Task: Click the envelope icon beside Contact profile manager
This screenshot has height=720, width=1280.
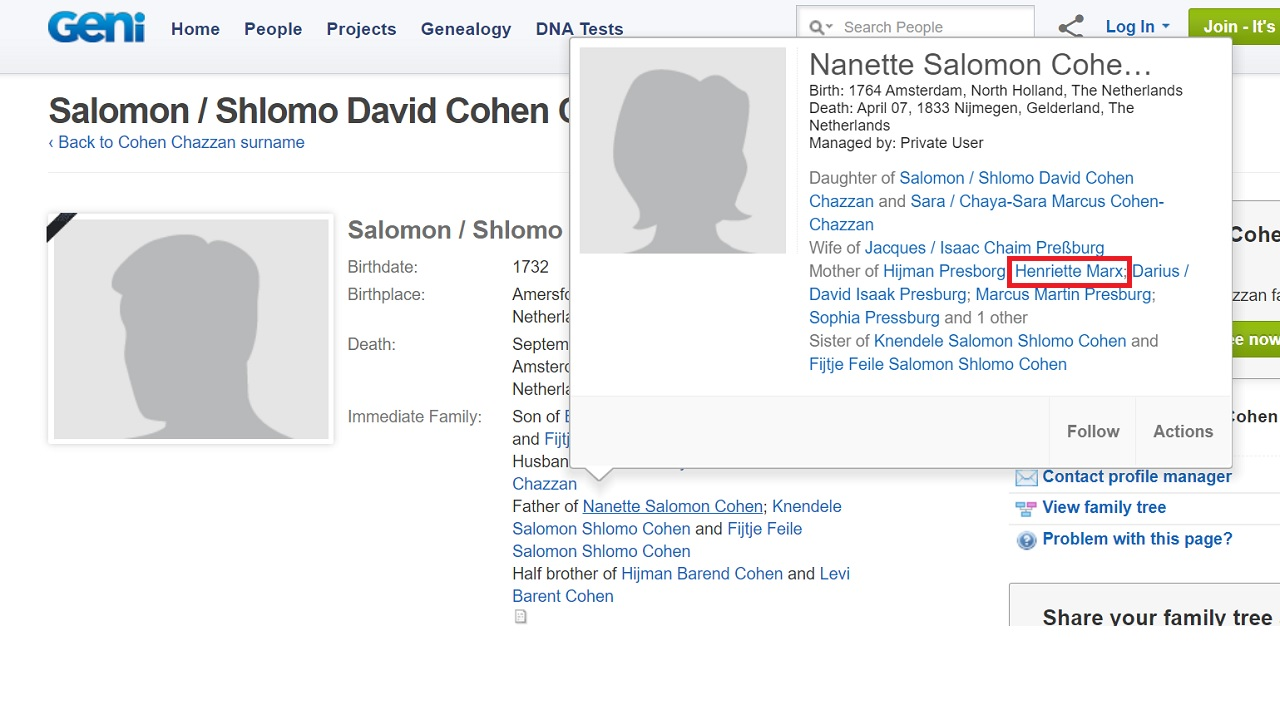Action: click(1026, 478)
